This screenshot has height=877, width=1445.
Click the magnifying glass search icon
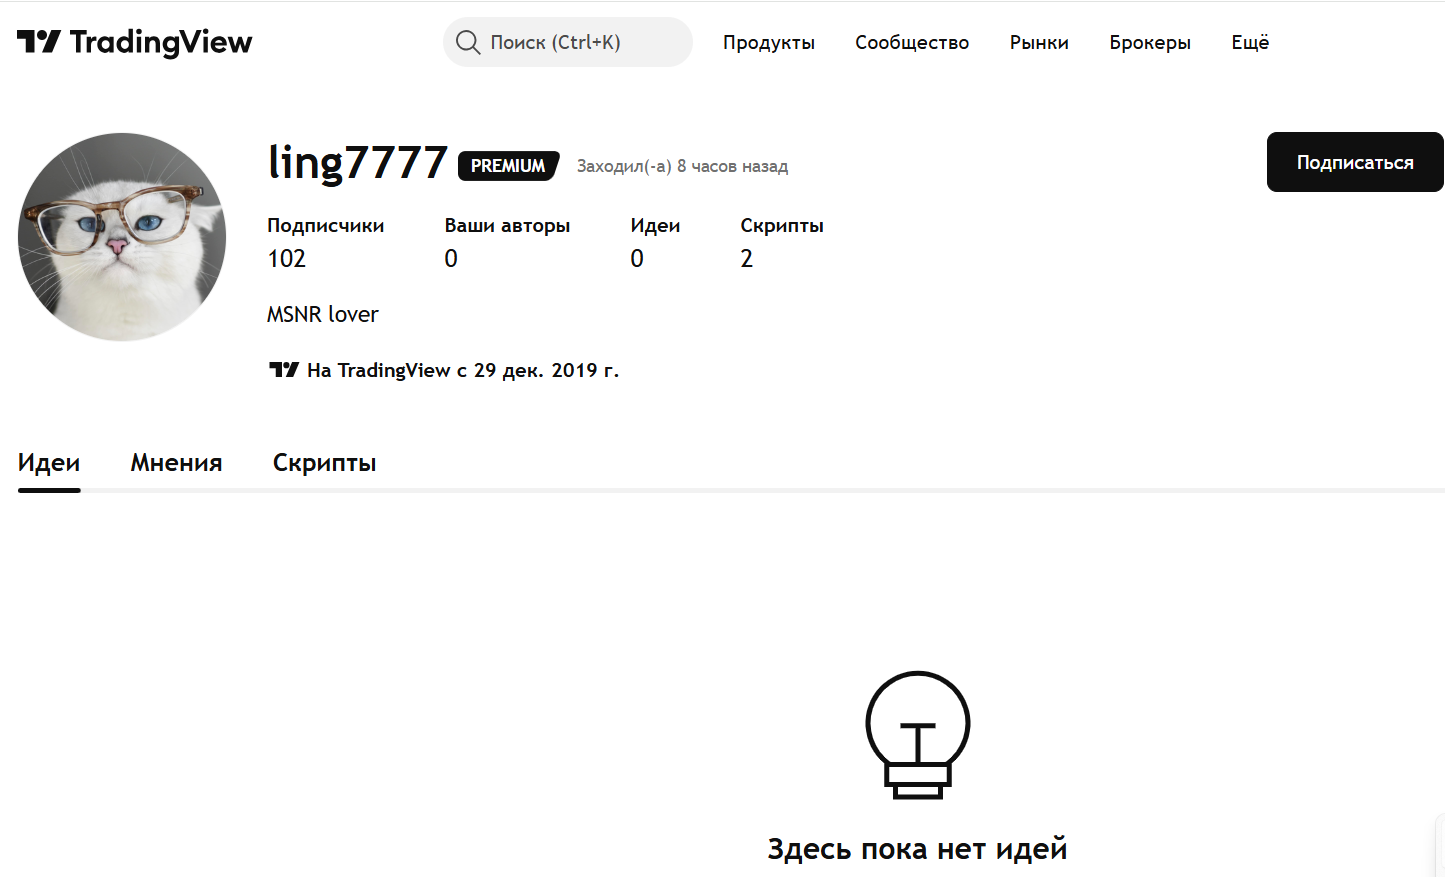tap(468, 42)
